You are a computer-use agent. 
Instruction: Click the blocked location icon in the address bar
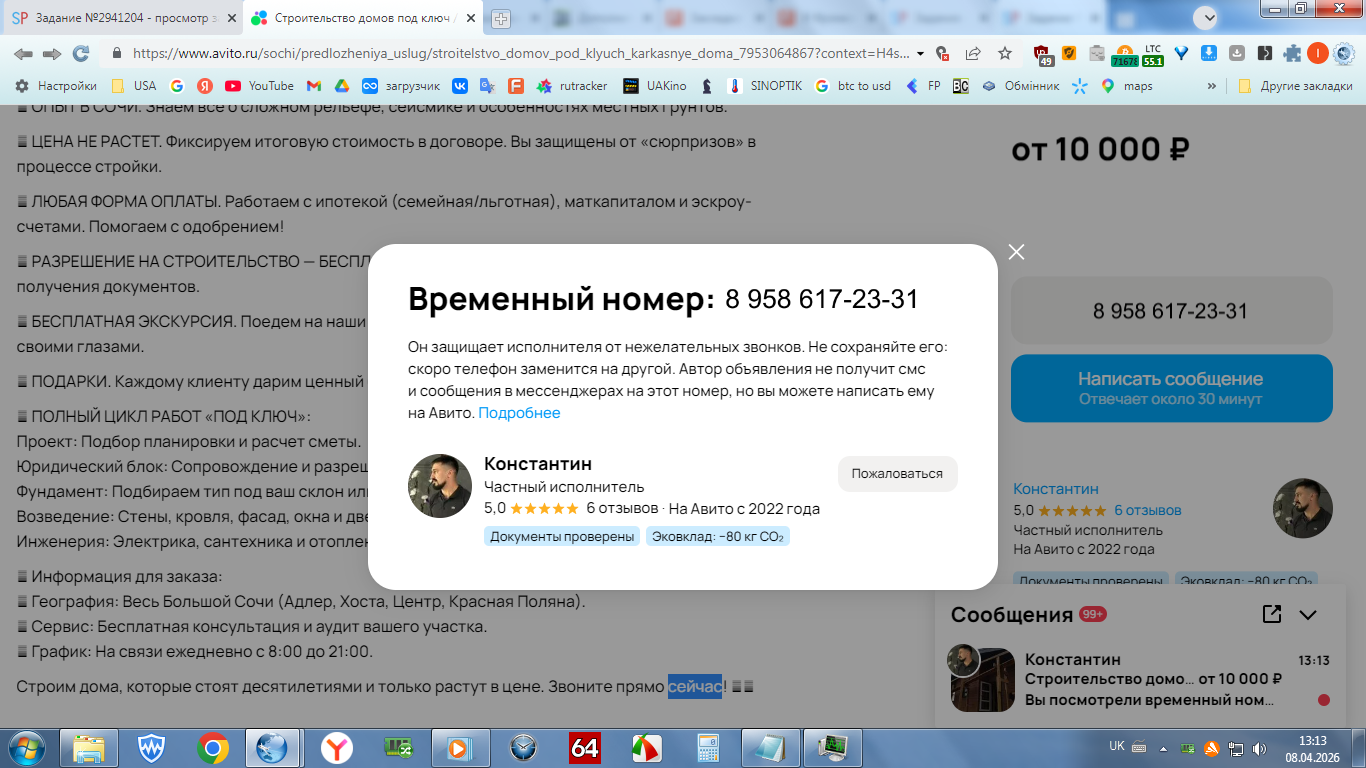point(942,54)
